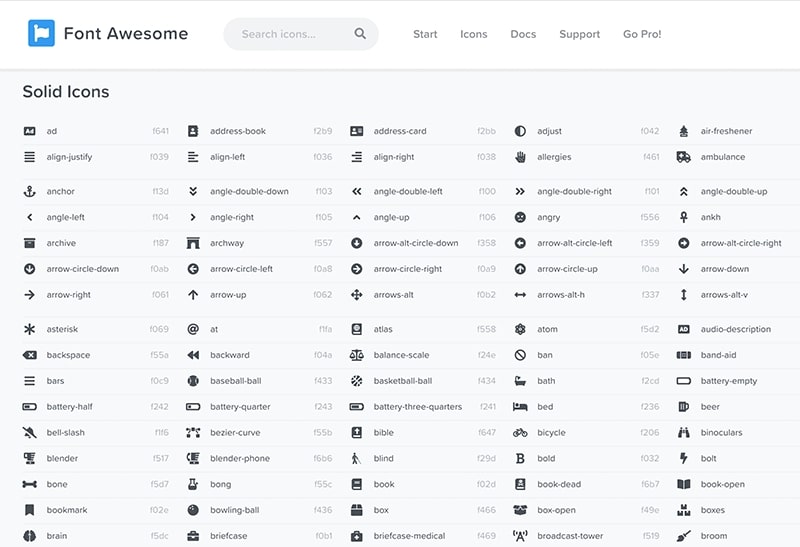Click the Solid Icons heading
The height and width of the screenshot is (547, 800).
[x=66, y=92]
